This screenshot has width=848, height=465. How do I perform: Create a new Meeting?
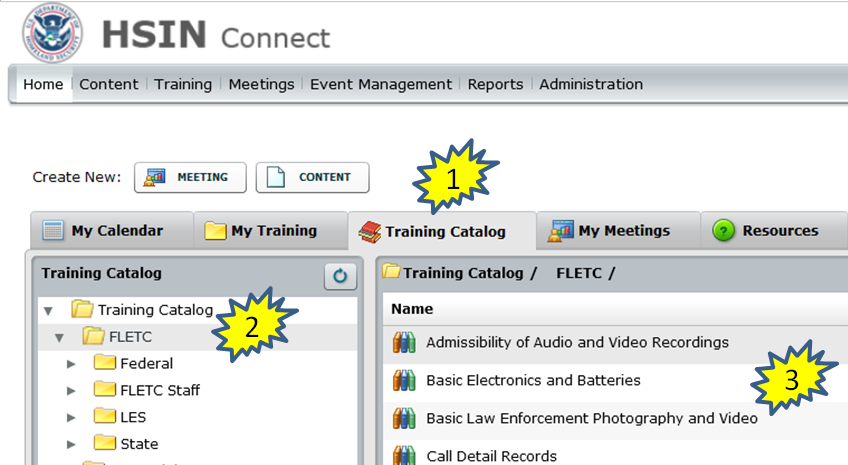190,177
